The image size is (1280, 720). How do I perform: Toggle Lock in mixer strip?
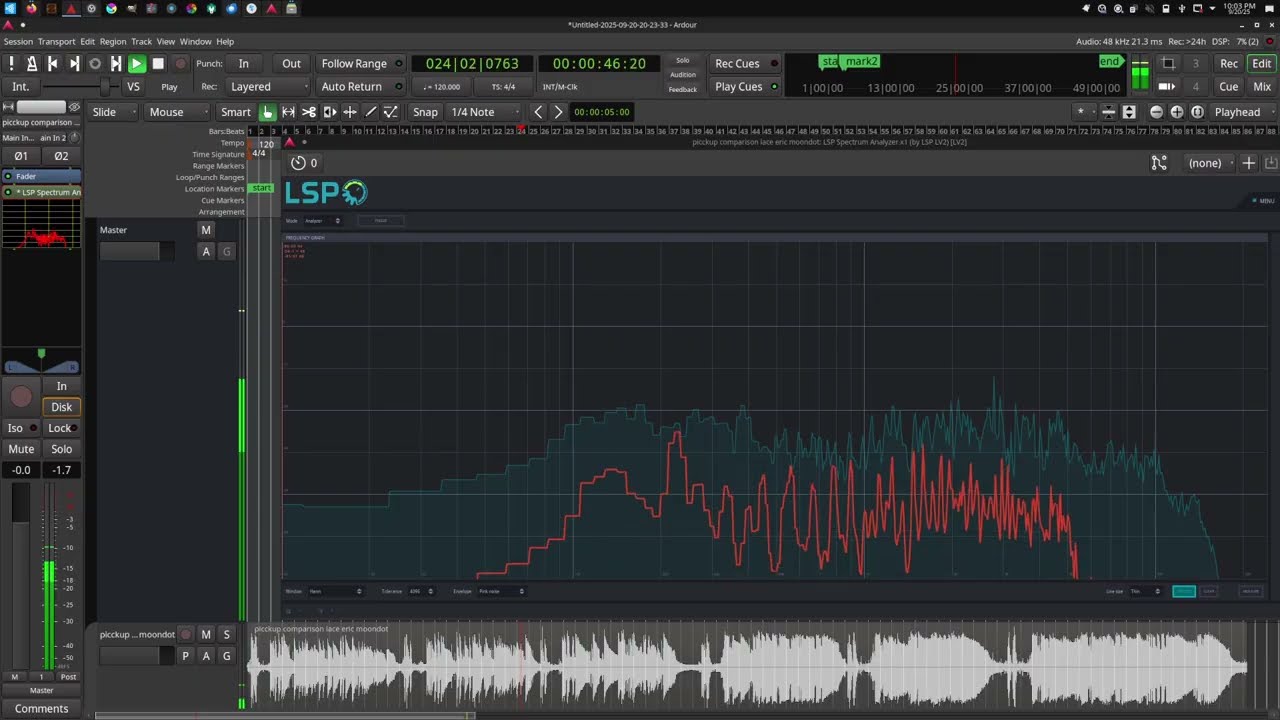tap(61, 428)
